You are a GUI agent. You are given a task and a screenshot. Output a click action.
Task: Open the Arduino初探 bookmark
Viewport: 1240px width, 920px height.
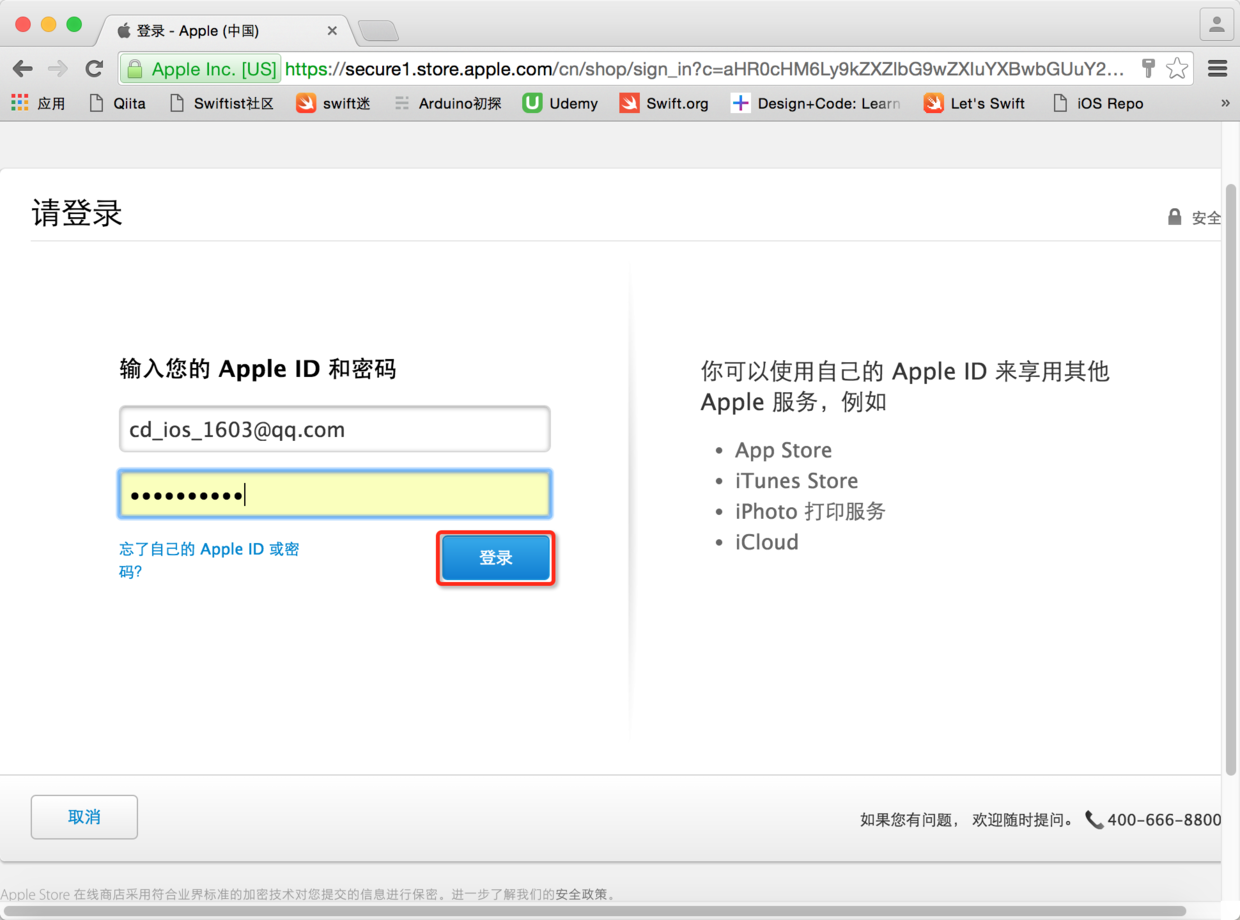click(x=447, y=103)
